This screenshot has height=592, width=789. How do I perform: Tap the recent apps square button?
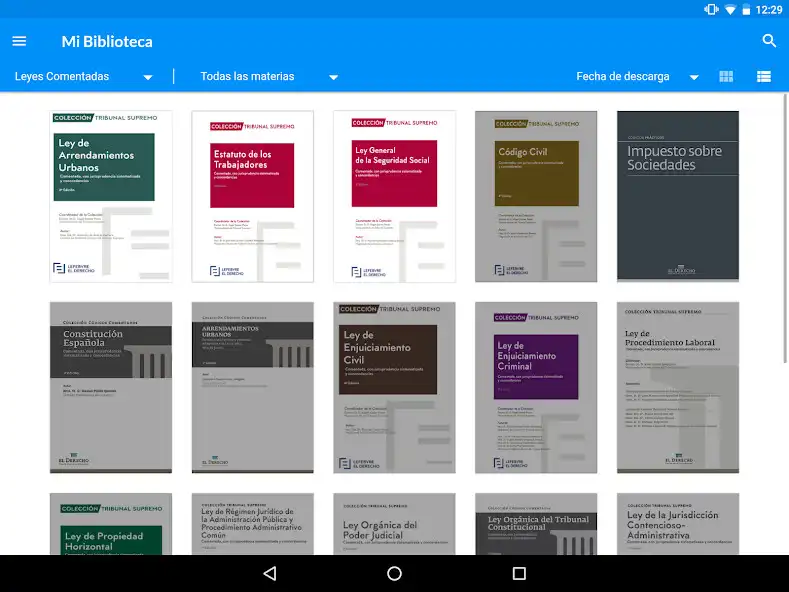[518, 573]
